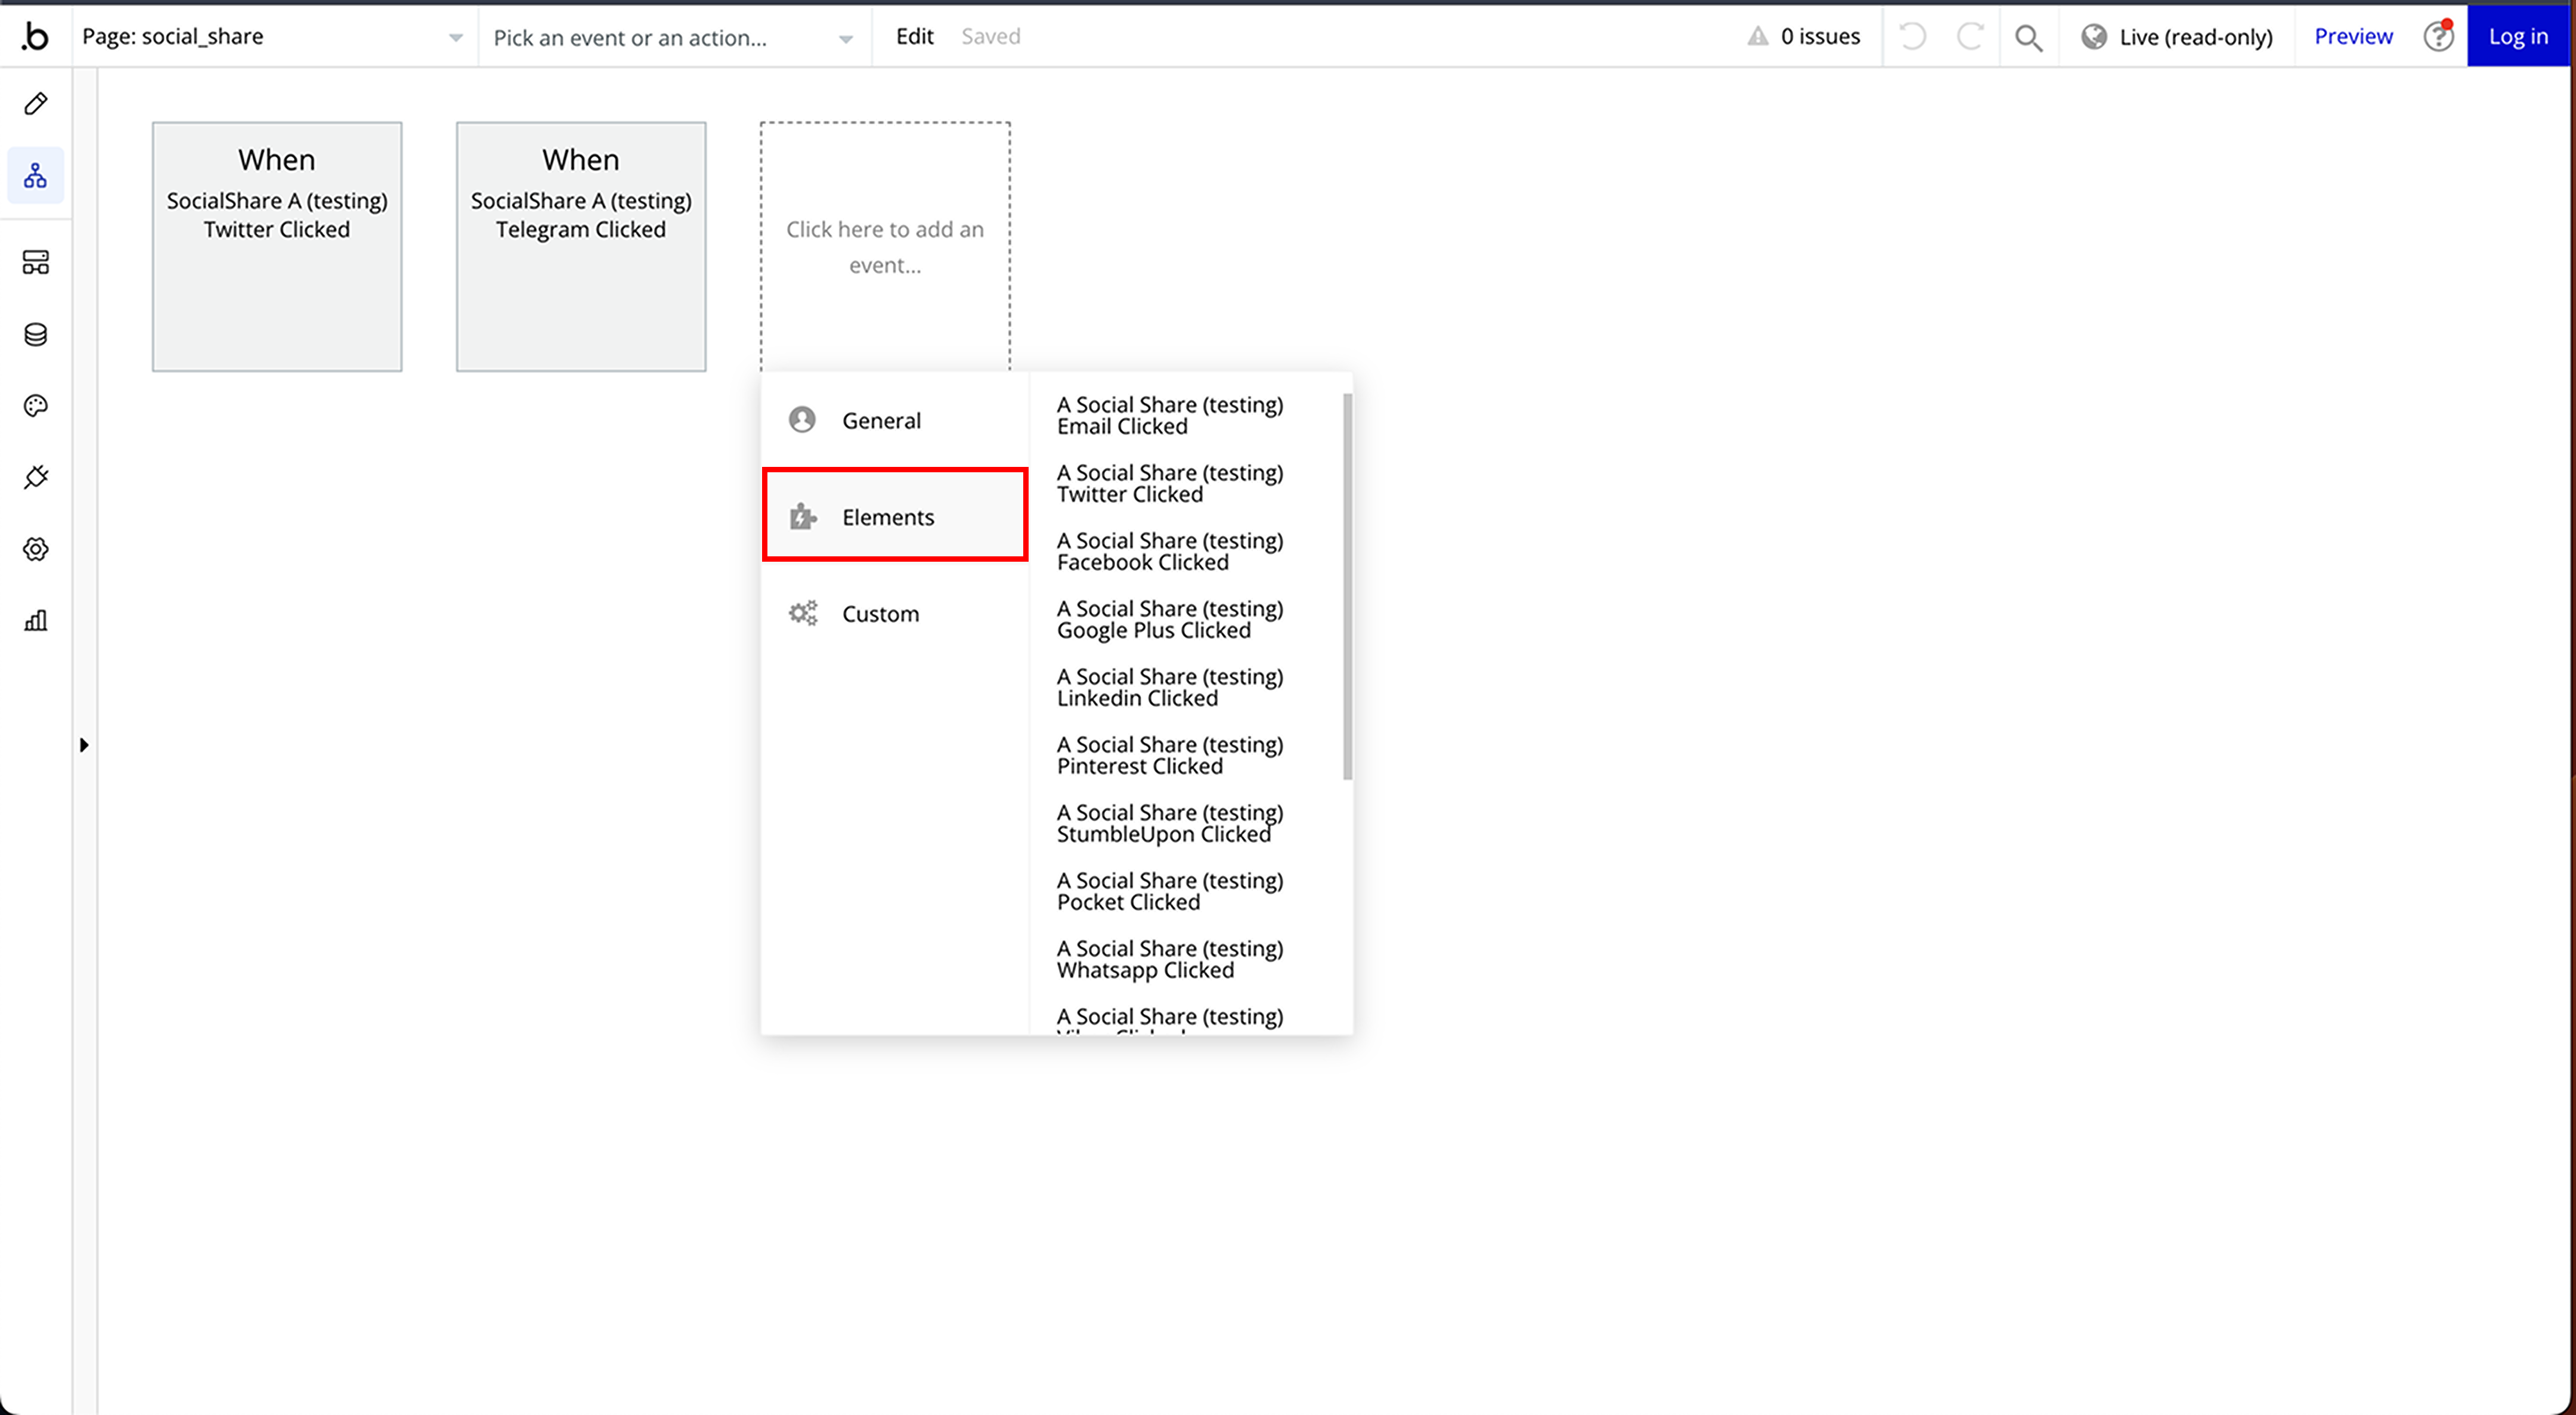Click the event list scrollbar
The height and width of the screenshot is (1415, 2576).
pos(1347,586)
